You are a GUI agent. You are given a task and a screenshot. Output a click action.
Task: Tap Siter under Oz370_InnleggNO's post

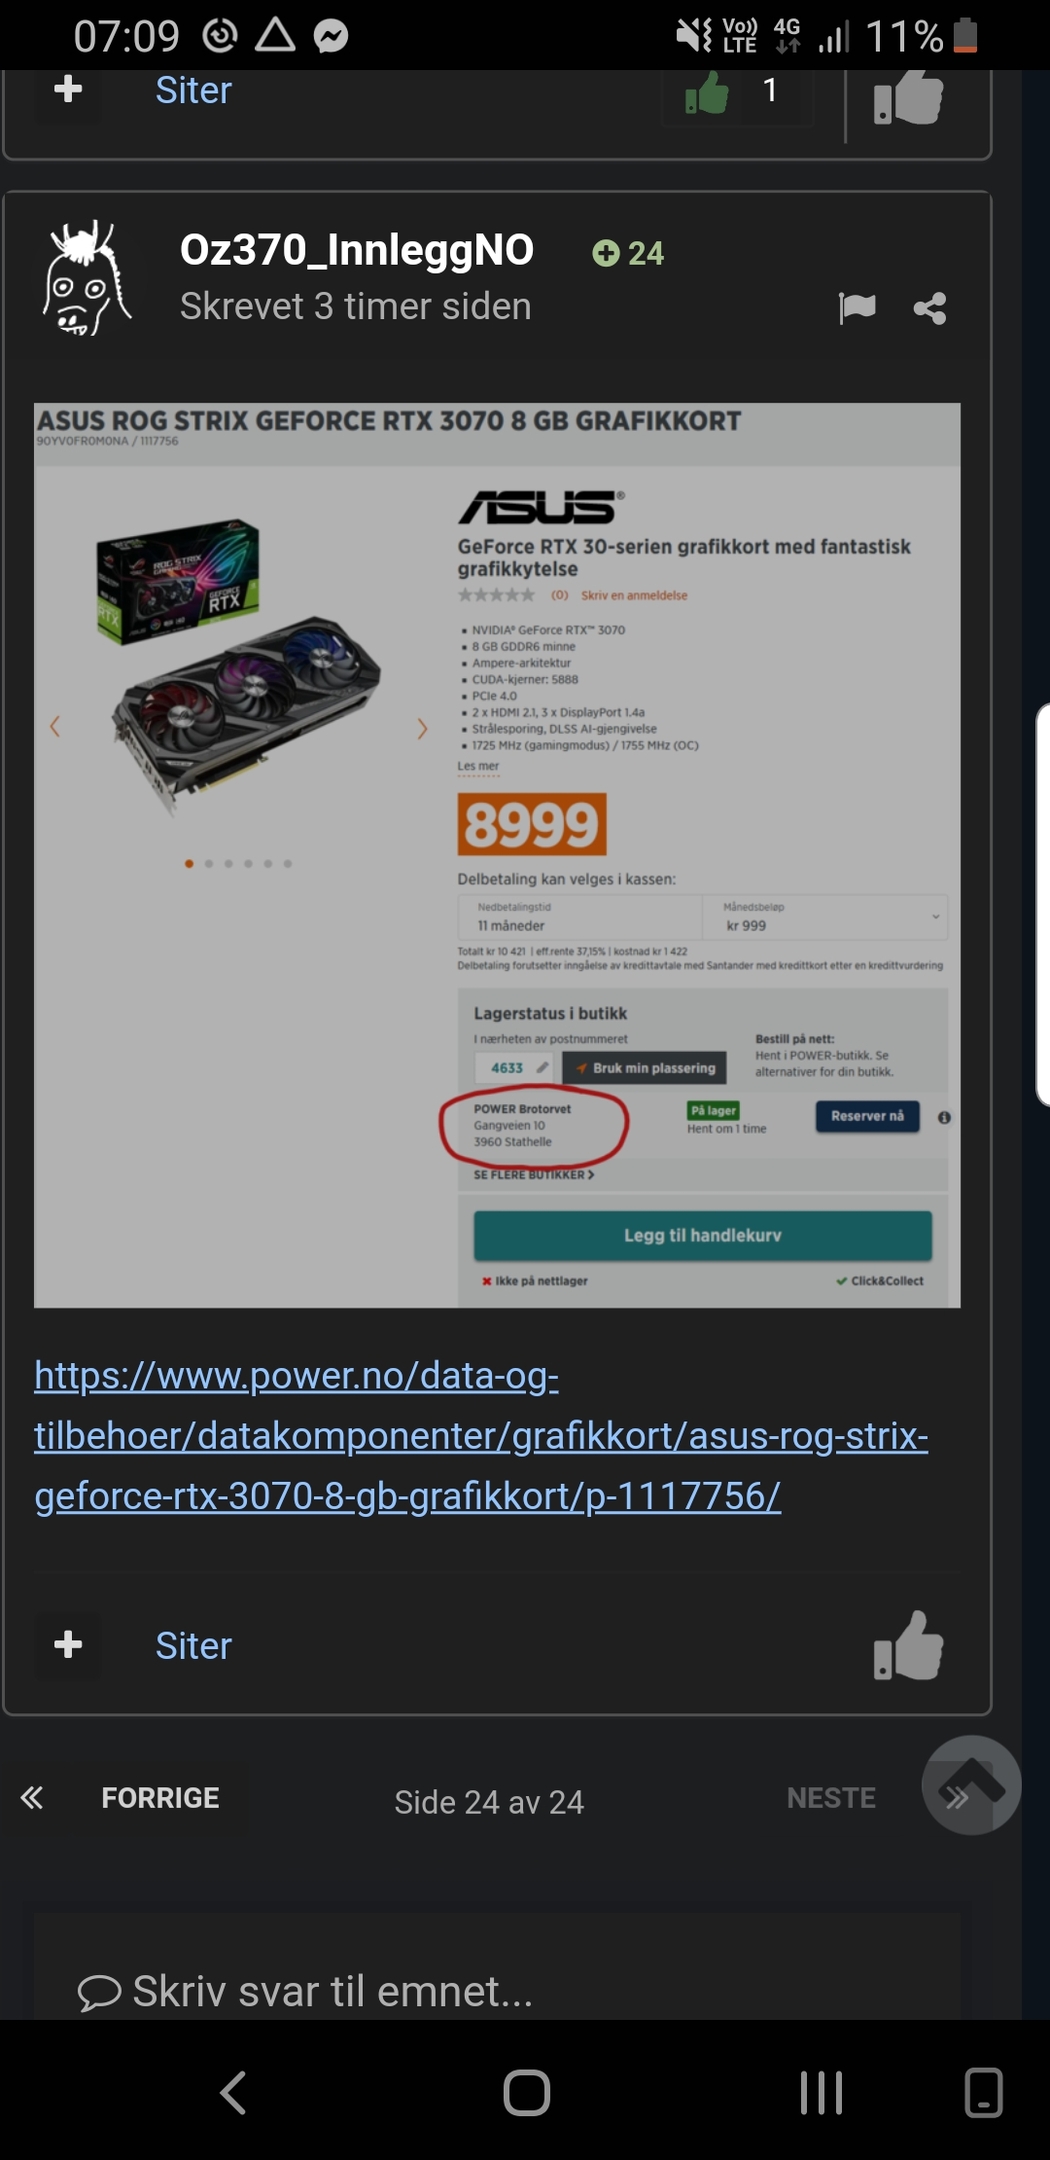coord(193,1645)
